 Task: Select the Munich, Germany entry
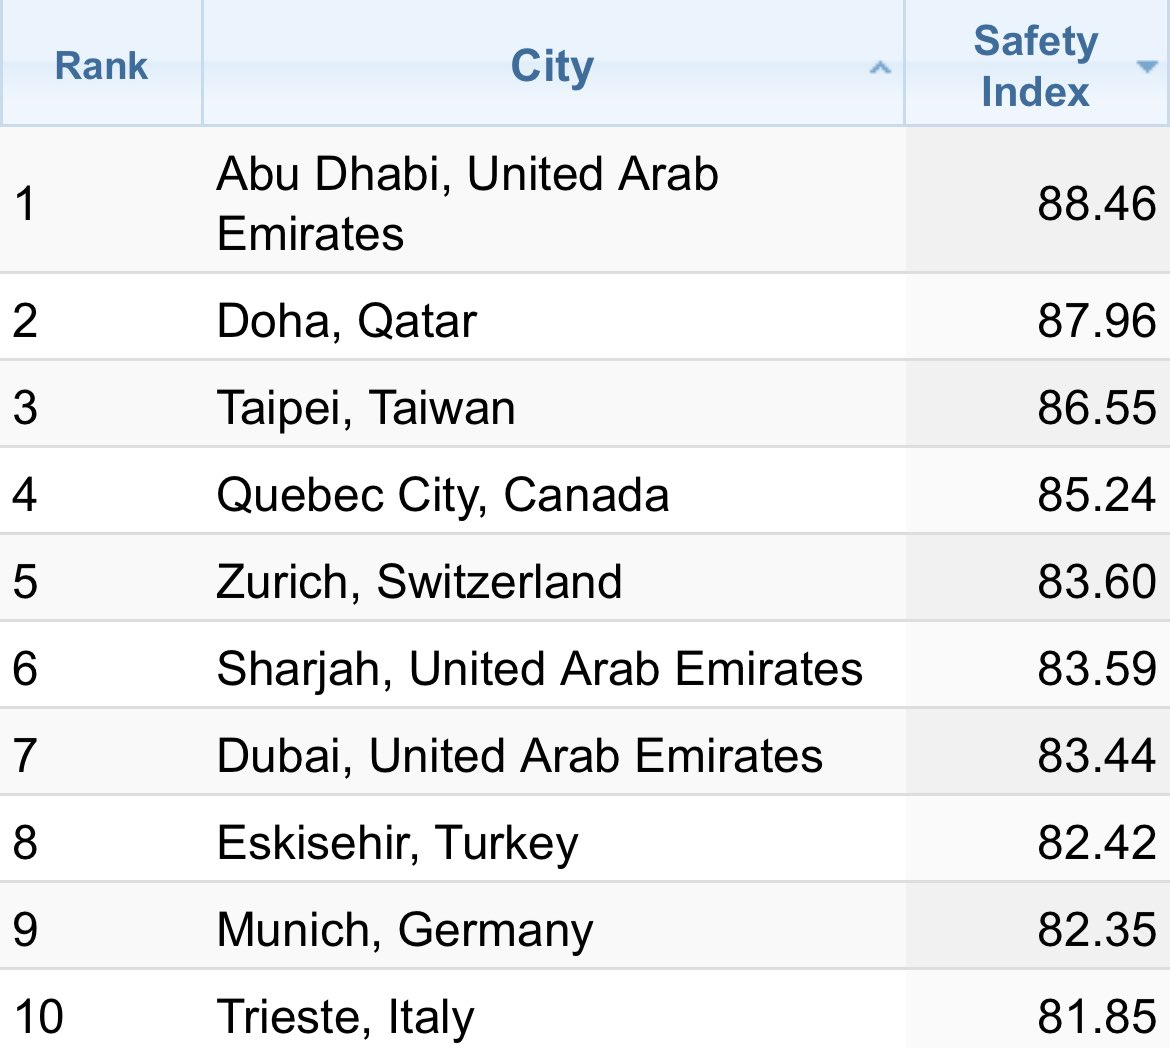tap(405, 930)
